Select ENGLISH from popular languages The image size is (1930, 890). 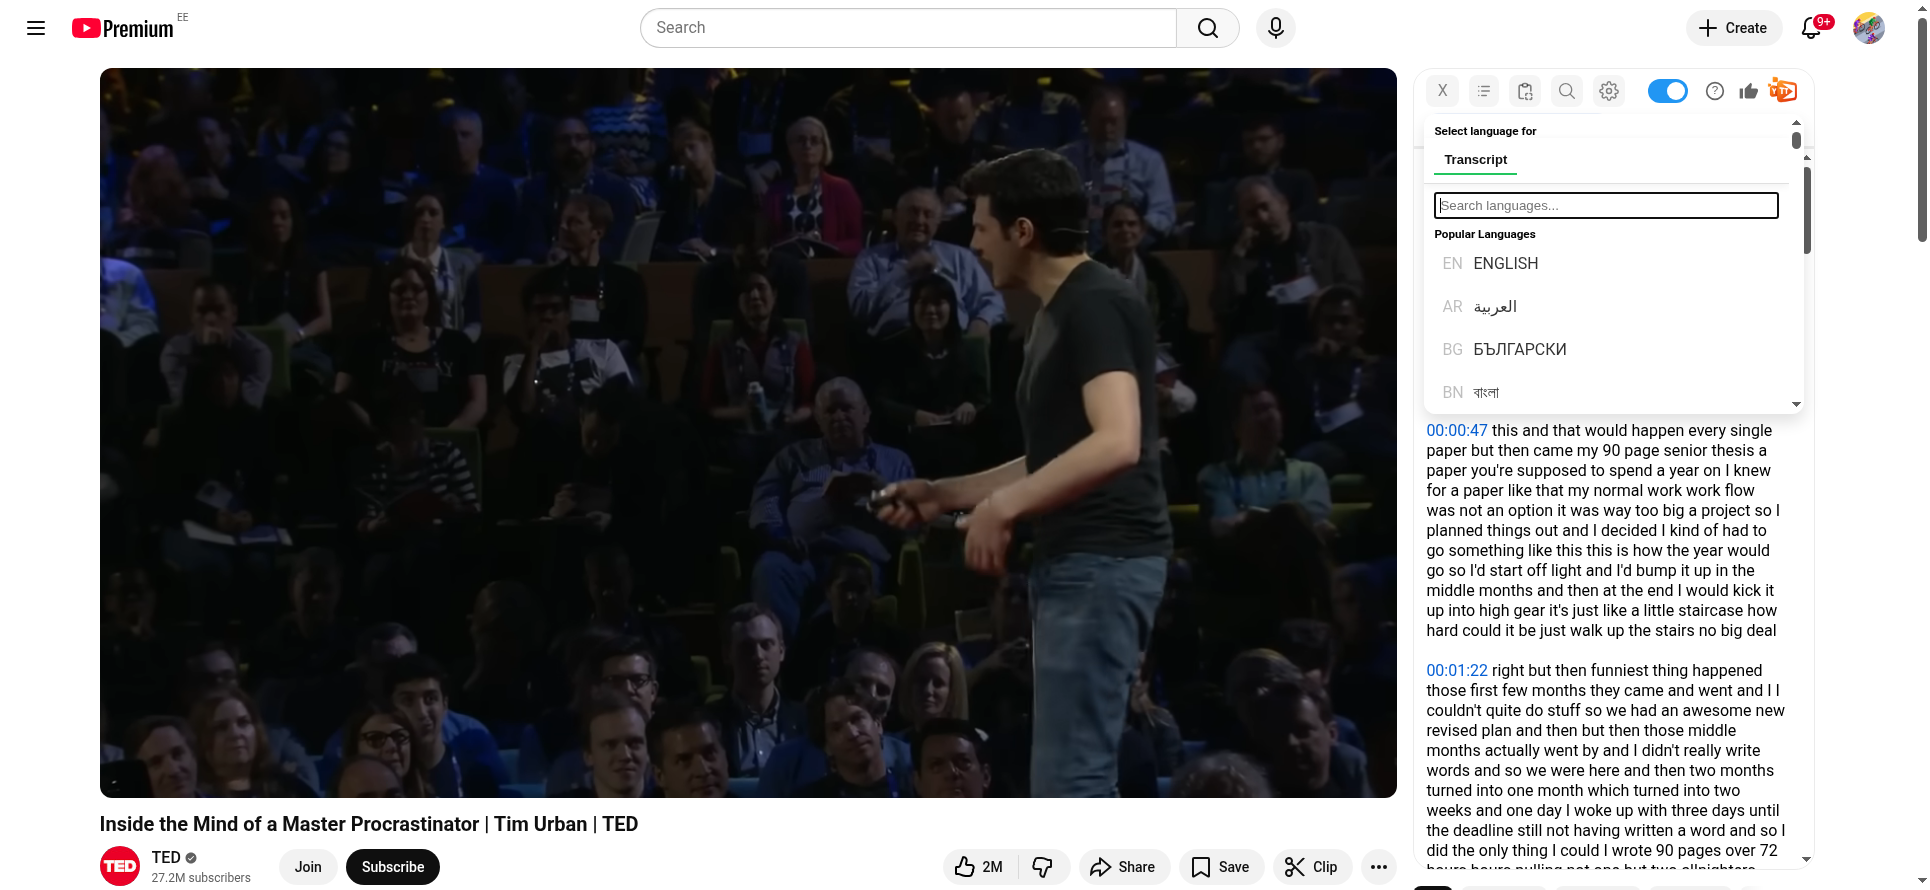click(1505, 263)
